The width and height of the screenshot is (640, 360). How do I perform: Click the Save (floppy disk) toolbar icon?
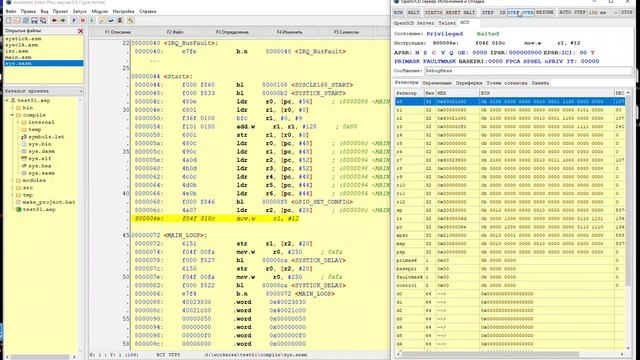(34, 20)
